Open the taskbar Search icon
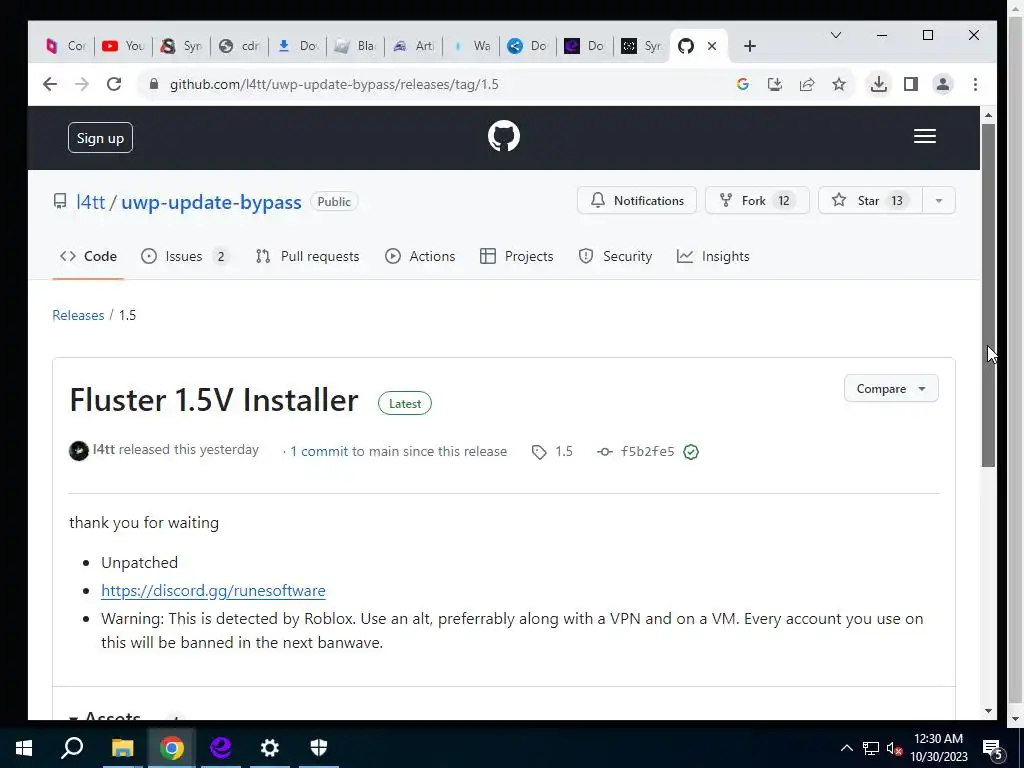Image resolution: width=1024 pixels, height=768 pixels. [72, 748]
